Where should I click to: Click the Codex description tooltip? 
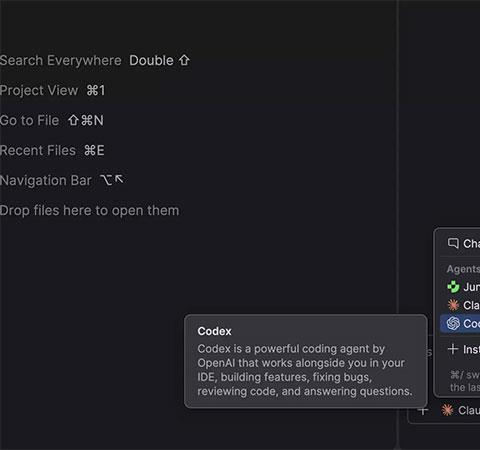(x=305, y=361)
